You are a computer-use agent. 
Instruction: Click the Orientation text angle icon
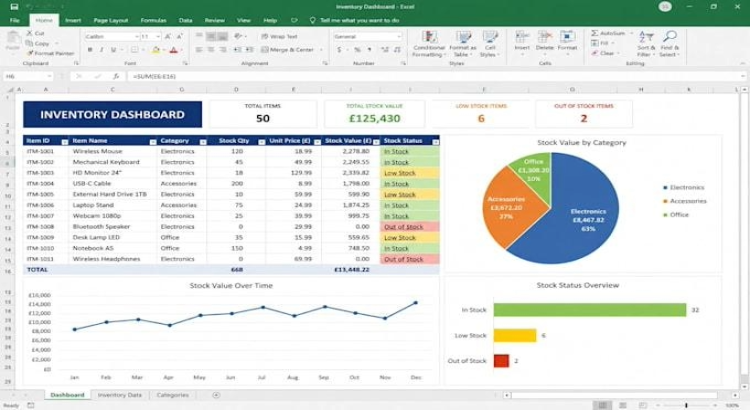(x=238, y=36)
